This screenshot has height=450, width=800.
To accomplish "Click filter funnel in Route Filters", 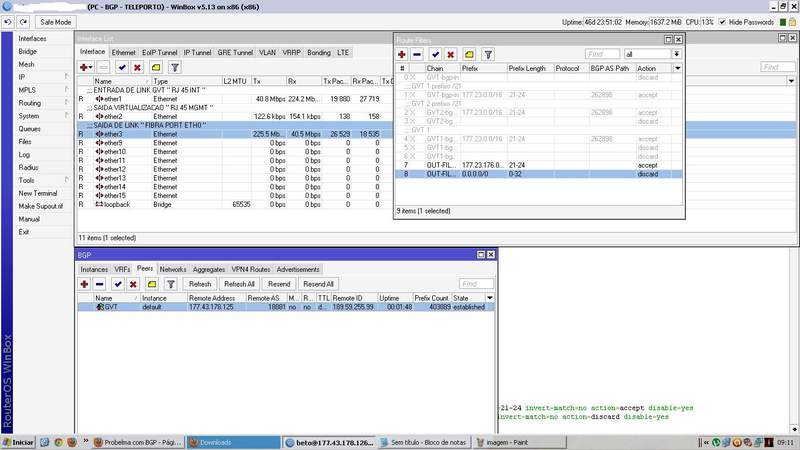I will pos(488,54).
